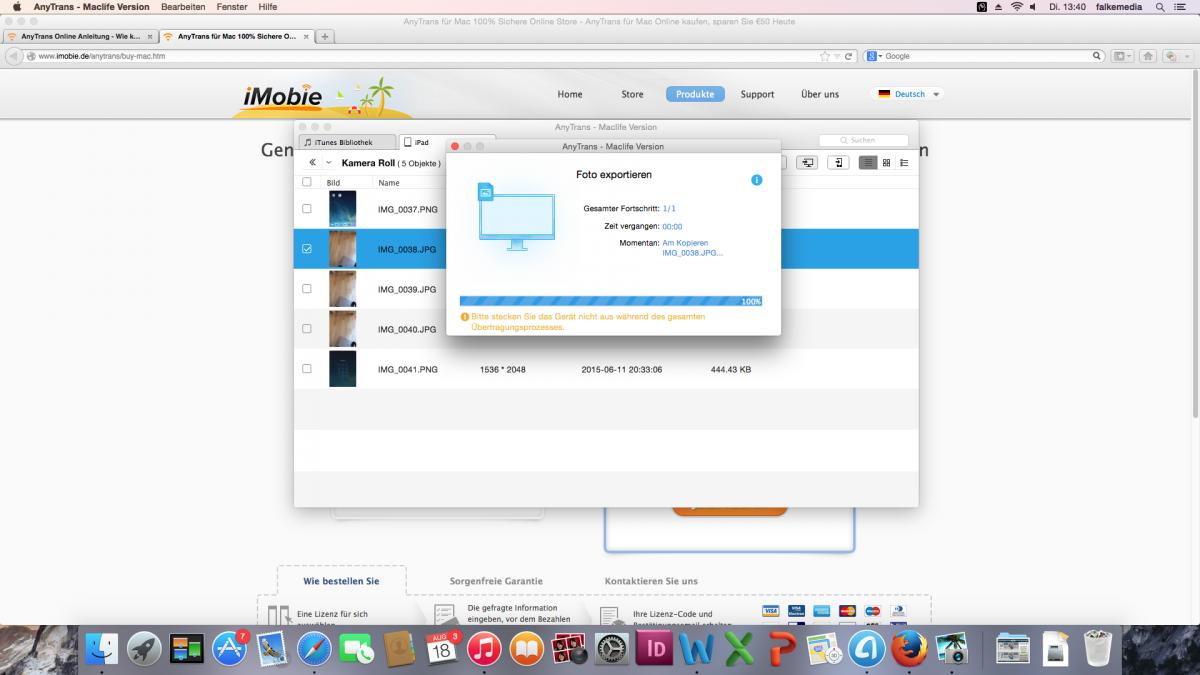Switch to list view in AnyTrans
This screenshot has width=1200, height=675.
coord(868,162)
